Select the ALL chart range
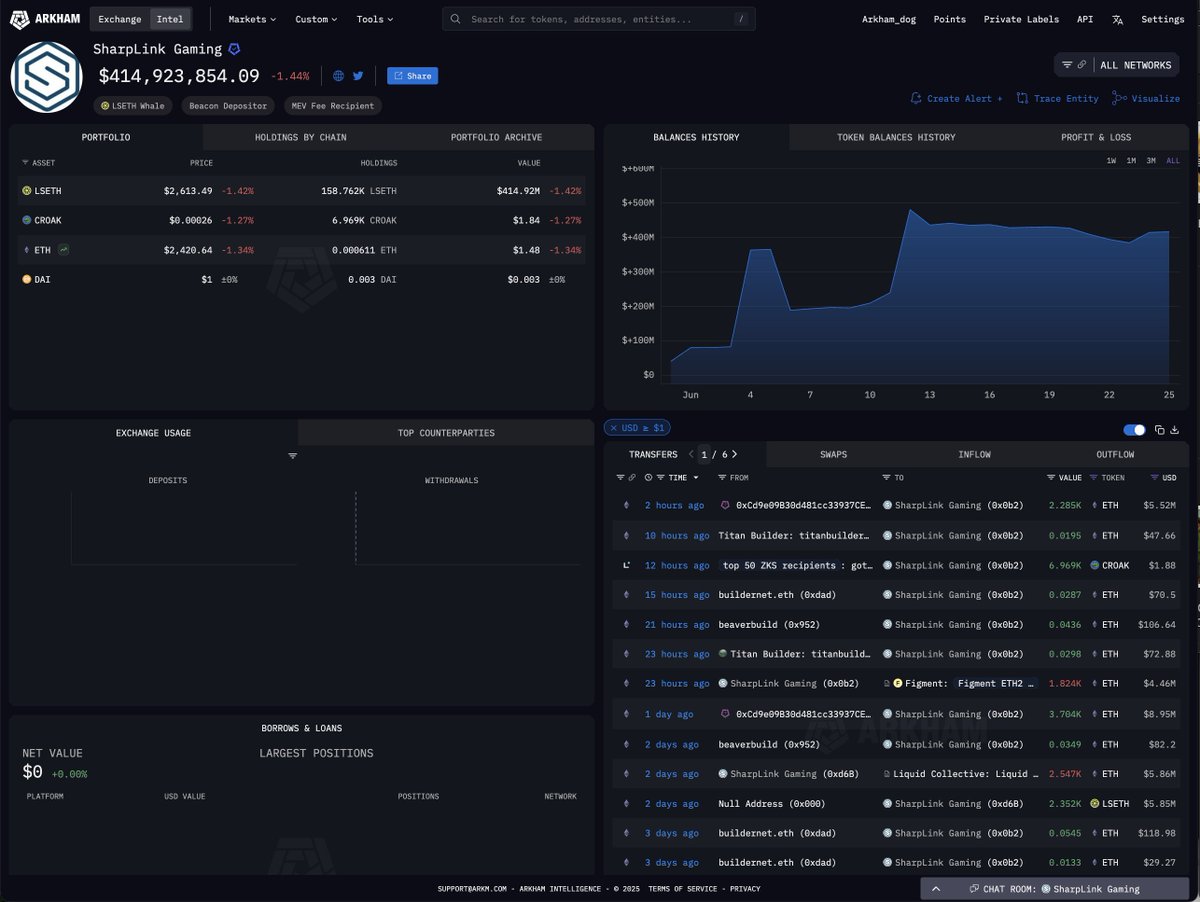This screenshot has height=902, width=1200. pos(1173,161)
